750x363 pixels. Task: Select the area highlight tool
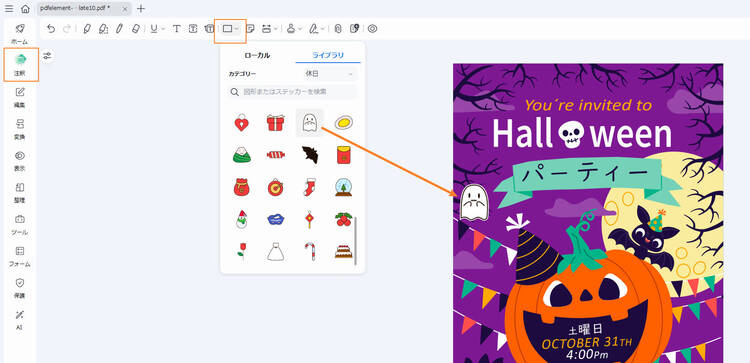pos(103,29)
